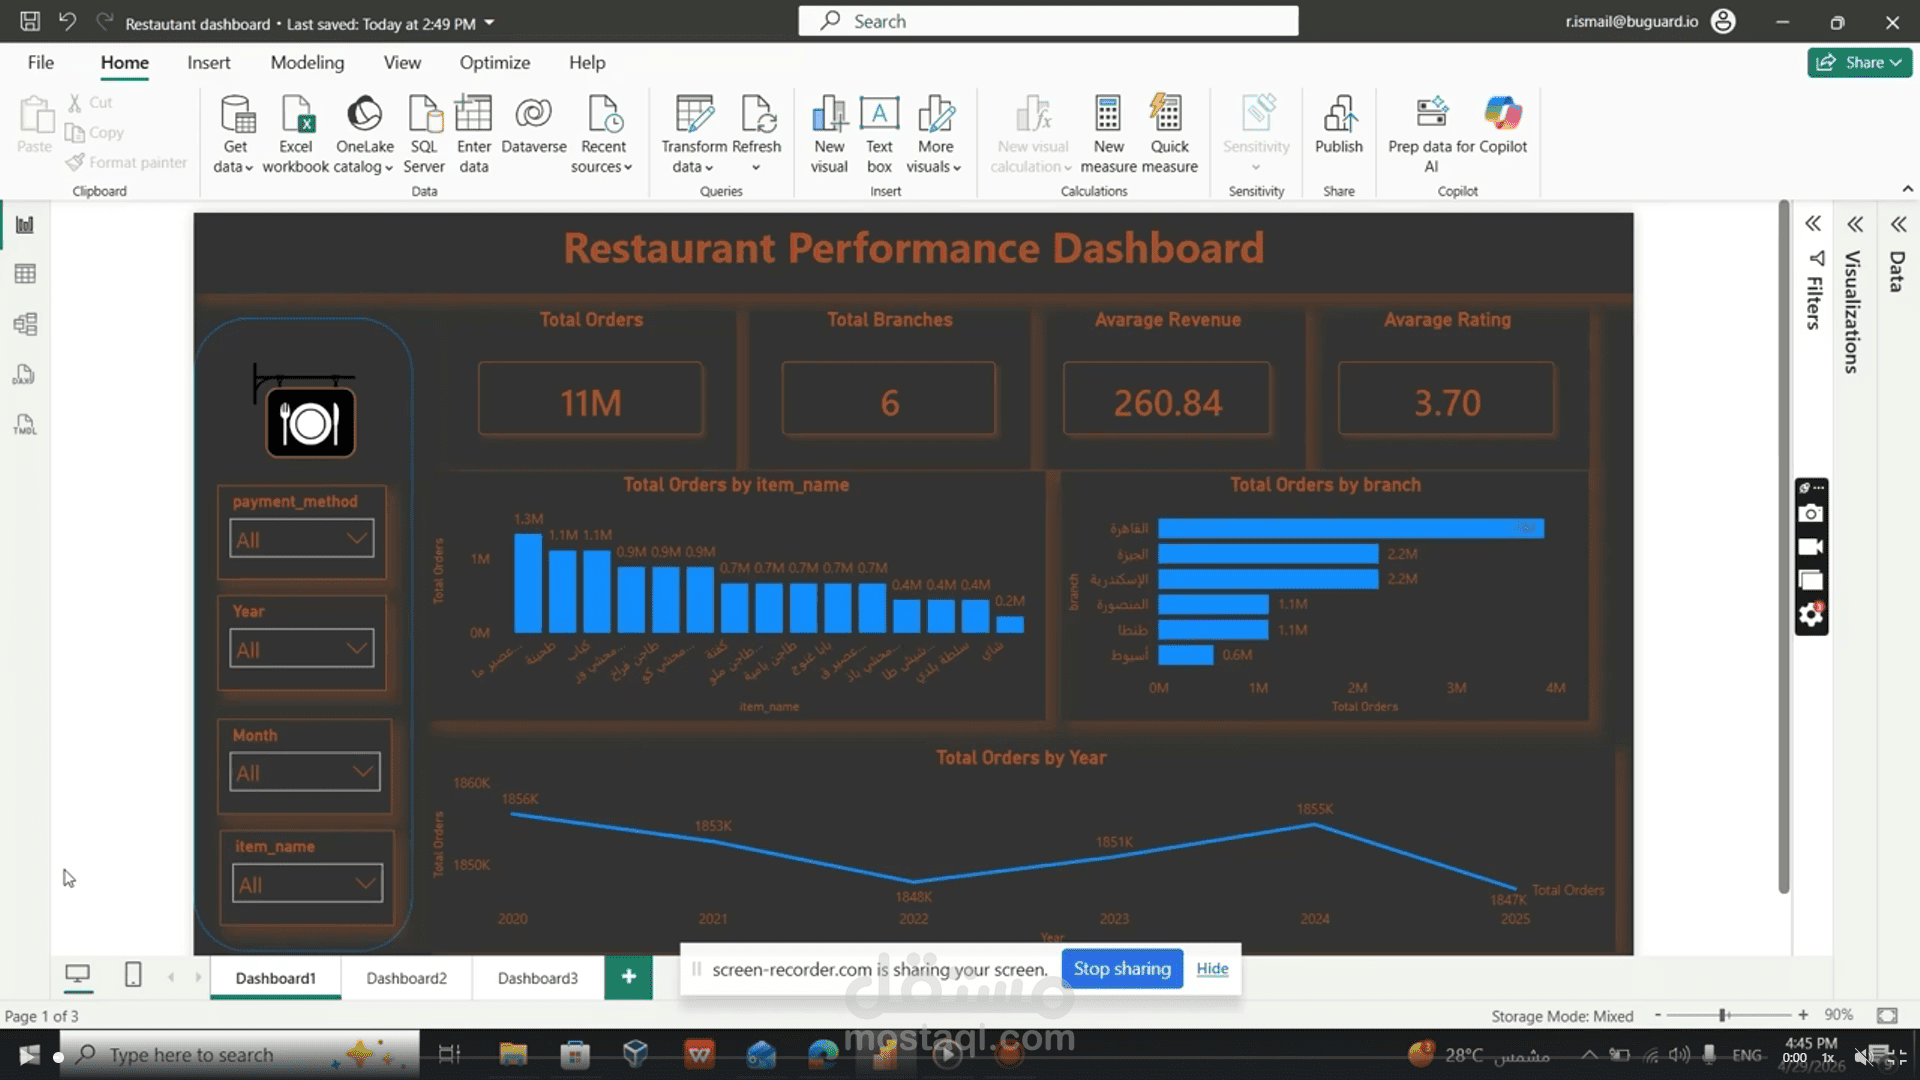Open the View ribbon tab
The height and width of the screenshot is (1080, 1920).
(402, 62)
